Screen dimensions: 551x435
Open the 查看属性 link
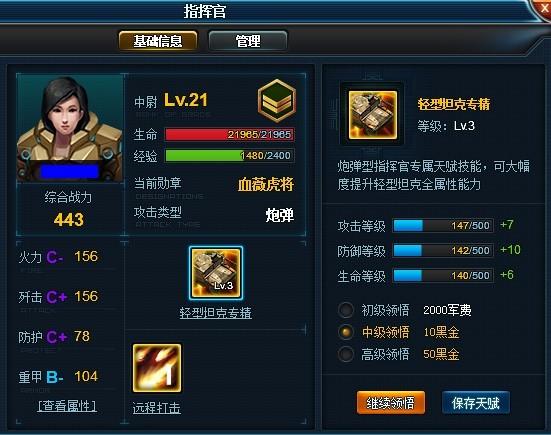point(67,406)
